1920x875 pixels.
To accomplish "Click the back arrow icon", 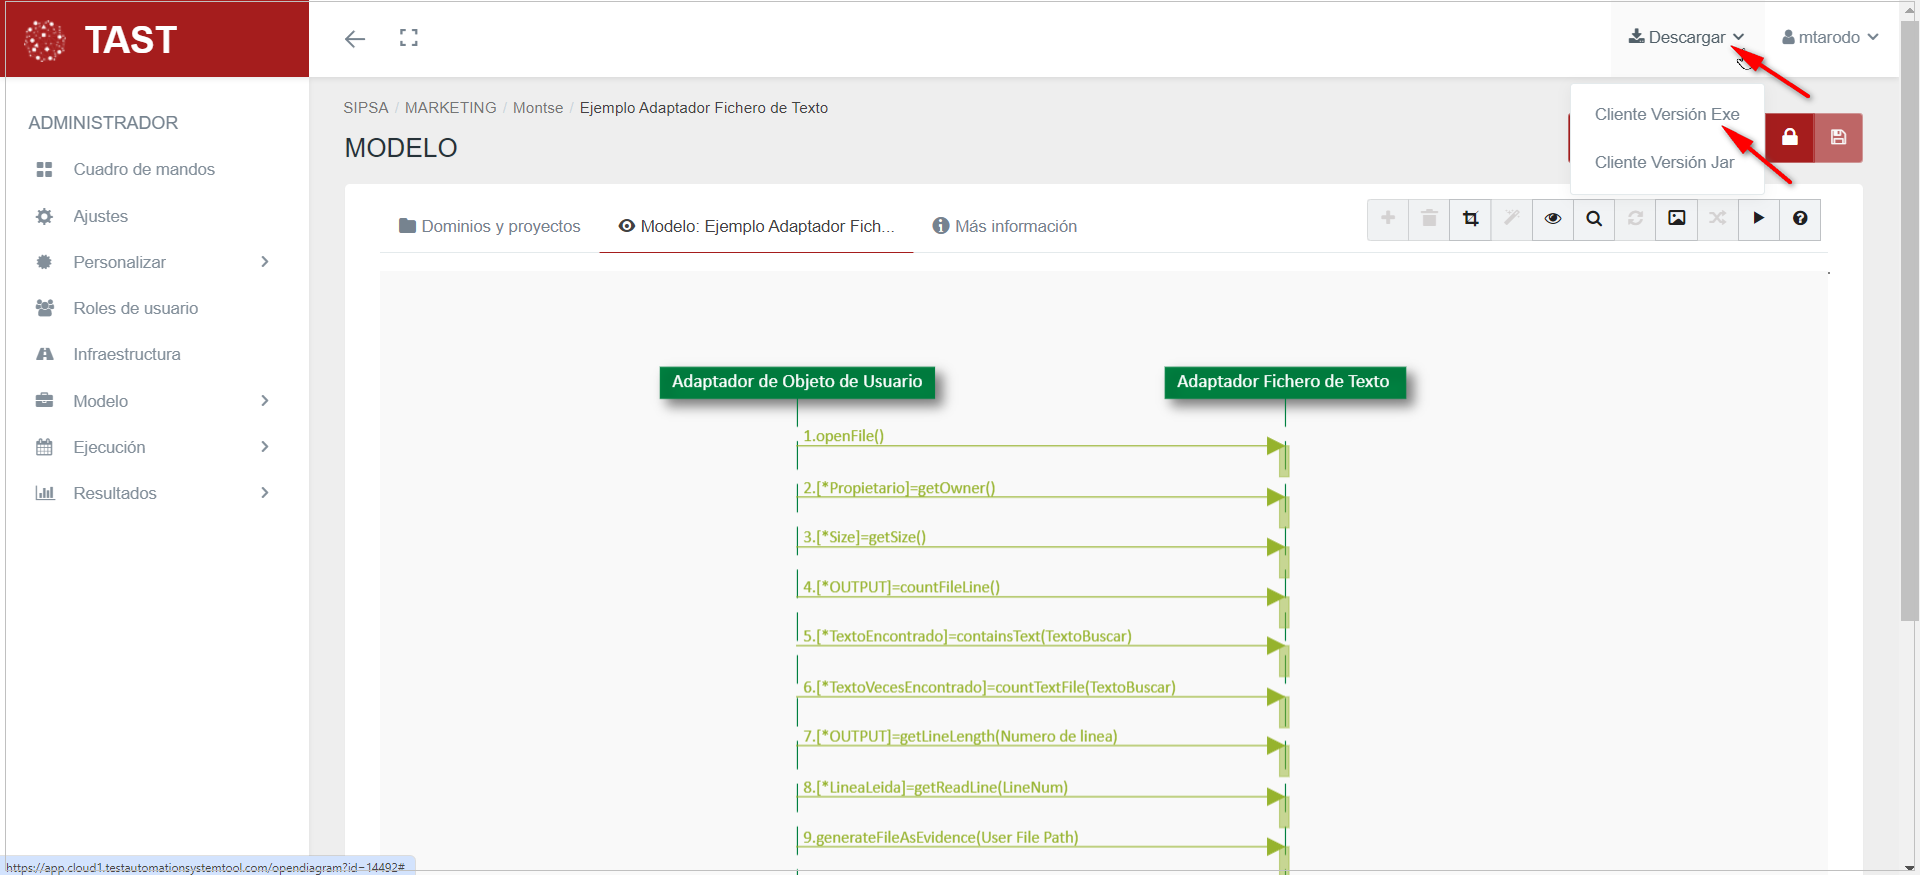I will point(355,39).
